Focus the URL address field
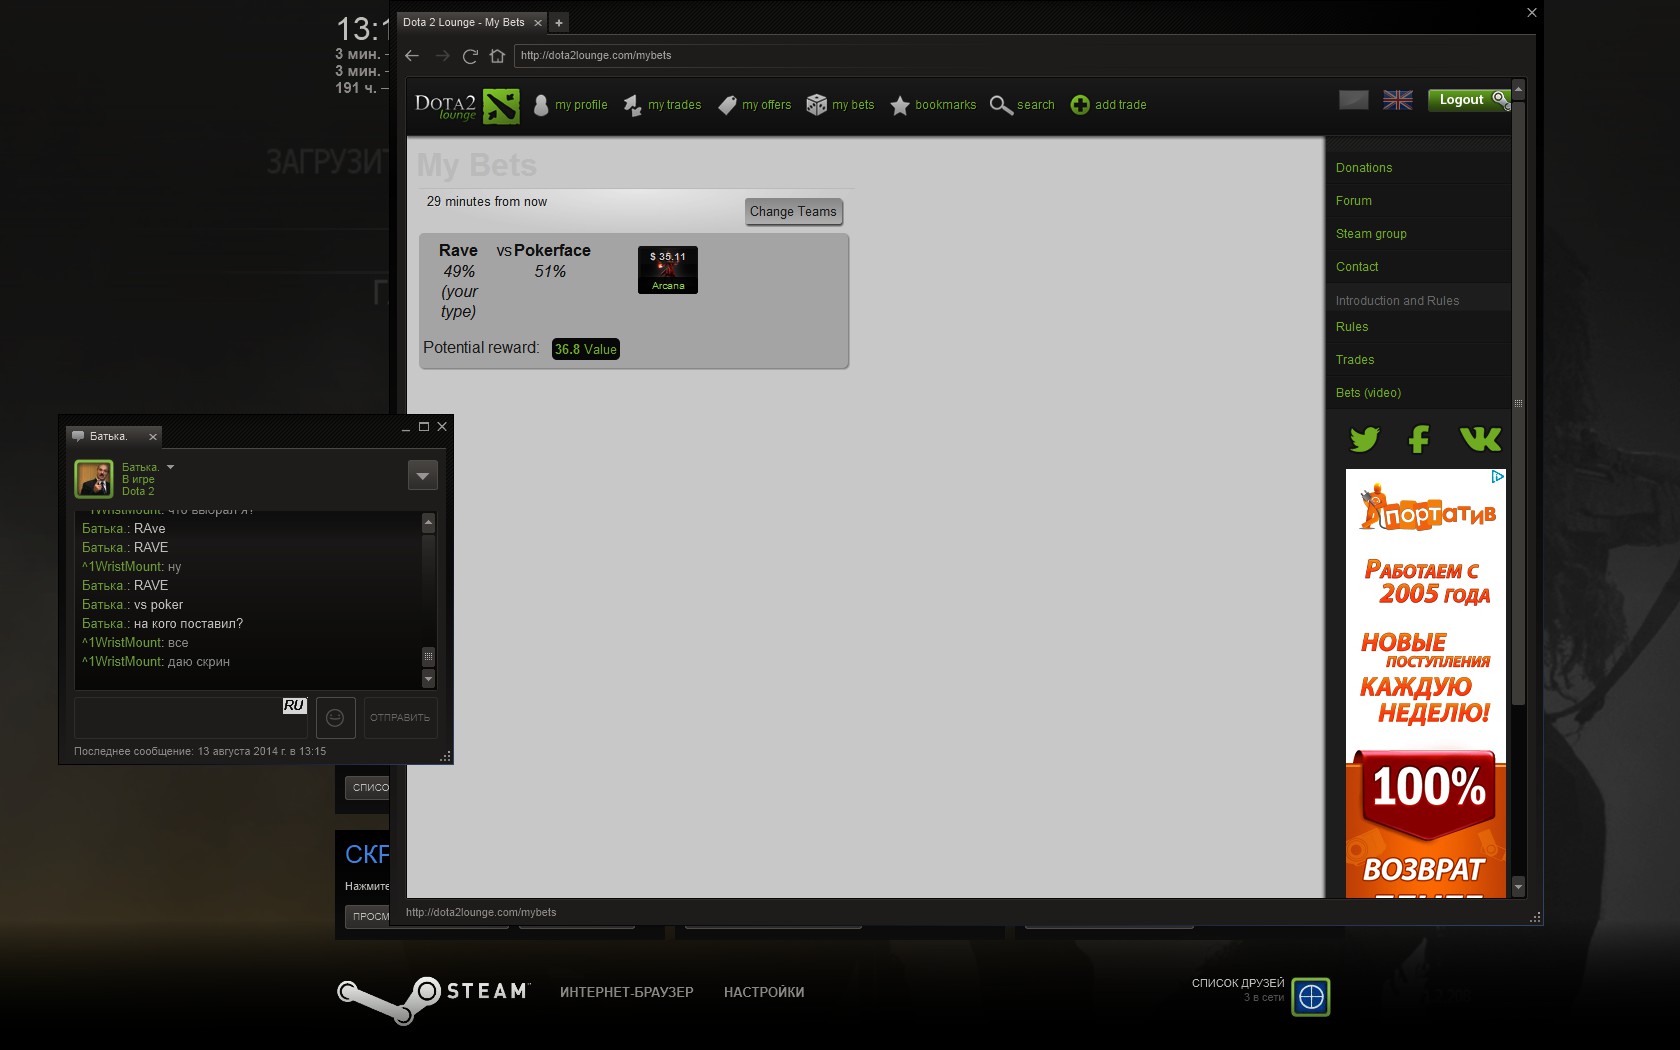The width and height of the screenshot is (1680, 1050). (1020, 56)
